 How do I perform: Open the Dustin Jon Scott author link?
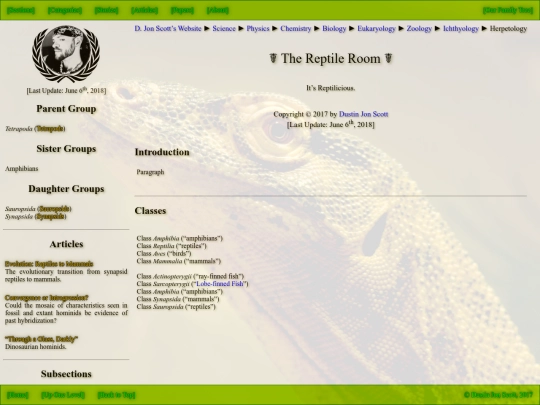coord(364,114)
